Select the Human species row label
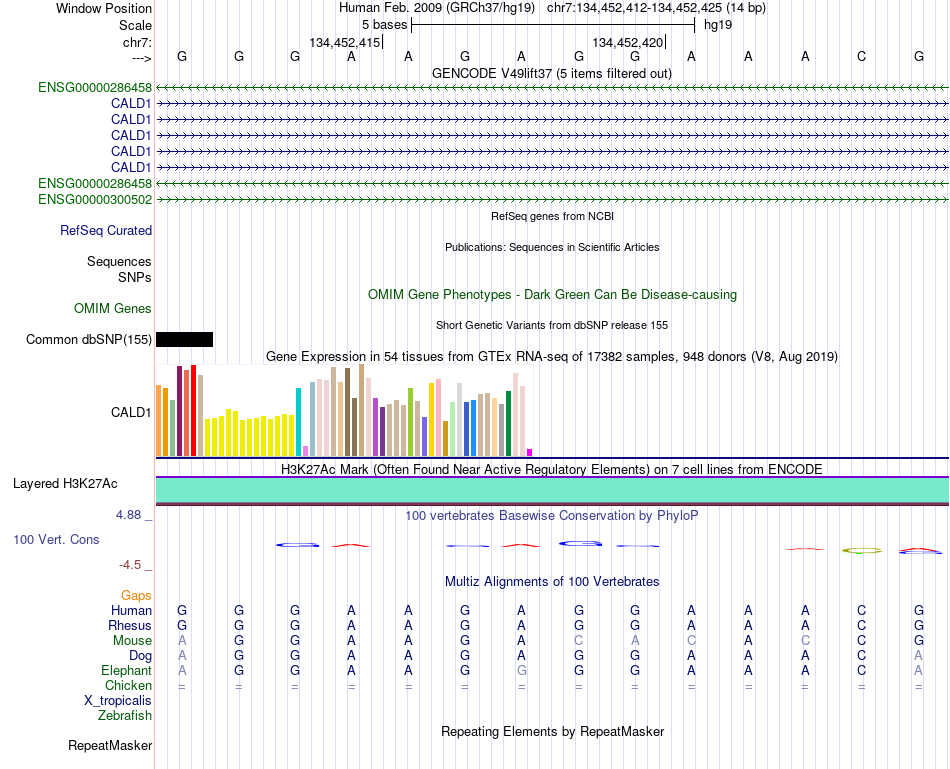This screenshot has width=950, height=769. pyautogui.click(x=131, y=610)
